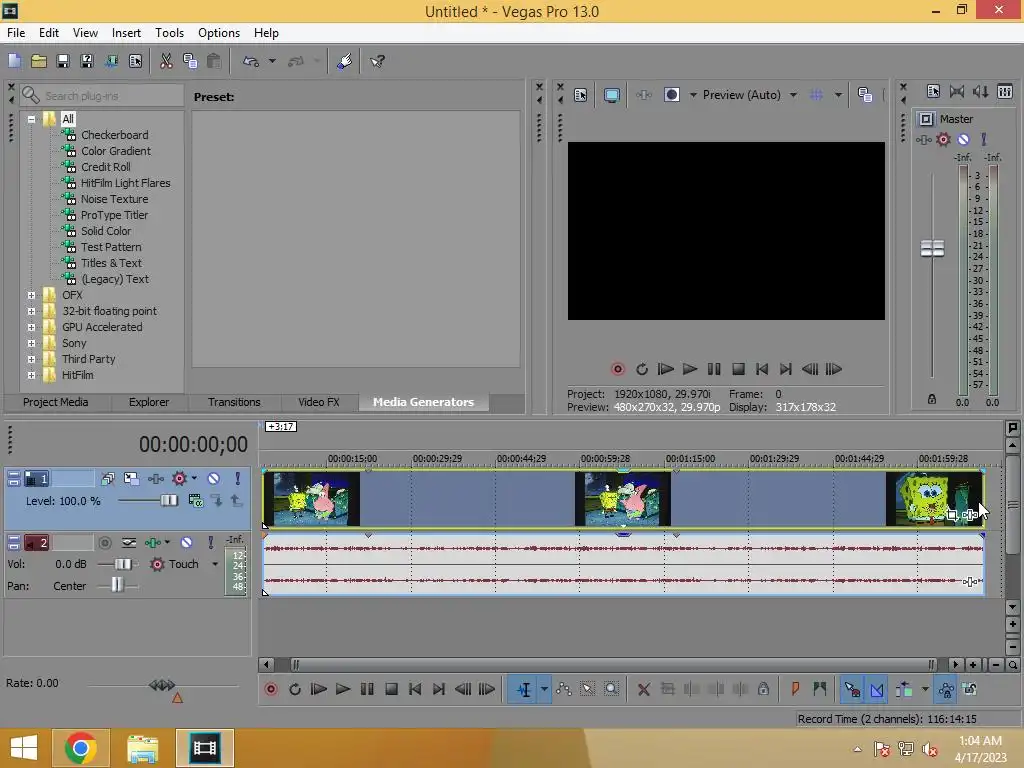Expand the Sony folder
Viewport: 1024px width, 768px height.
click(x=31, y=344)
